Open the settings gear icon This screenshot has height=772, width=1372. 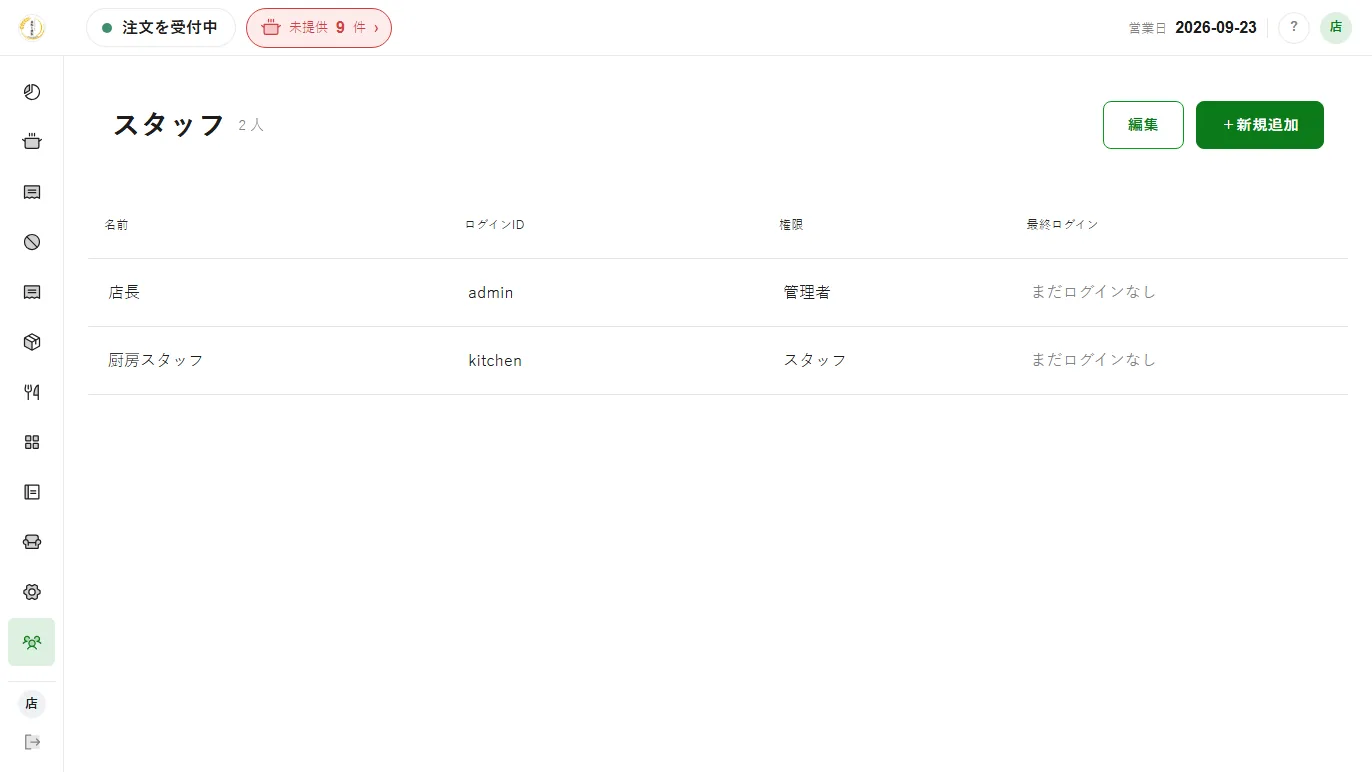pos(32,592)
